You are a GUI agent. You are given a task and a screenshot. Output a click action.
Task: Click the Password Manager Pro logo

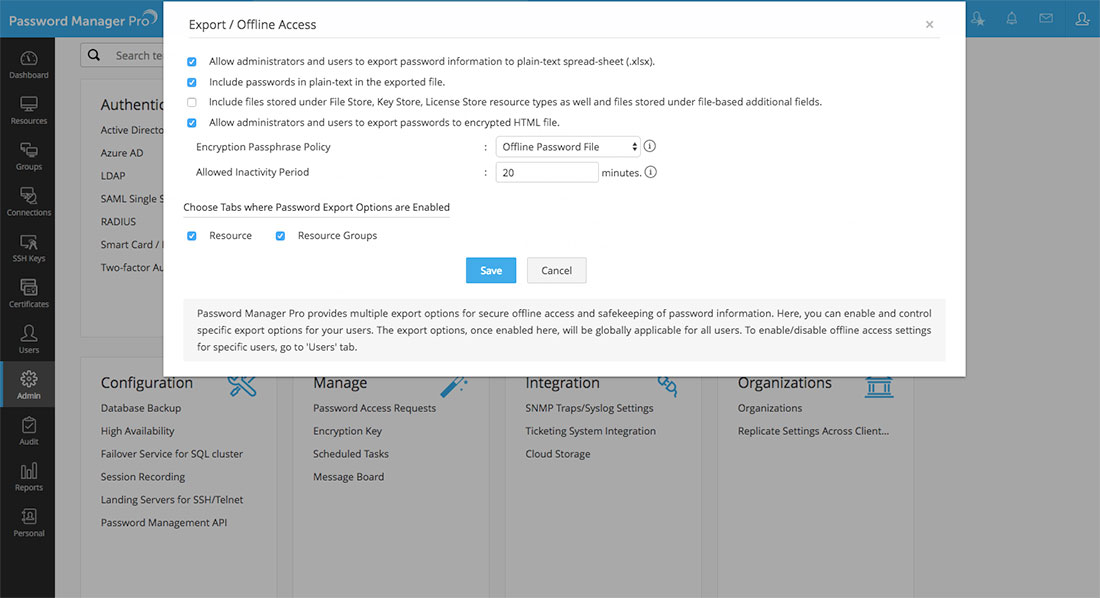(x=83, y=20)
